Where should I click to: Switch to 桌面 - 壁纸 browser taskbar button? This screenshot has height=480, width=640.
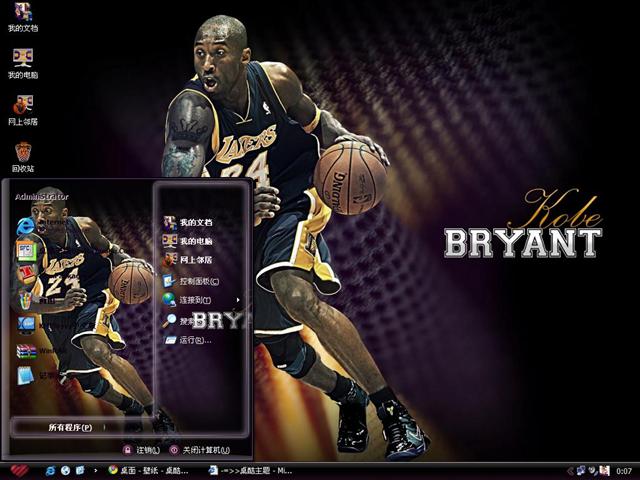[149, 471]
